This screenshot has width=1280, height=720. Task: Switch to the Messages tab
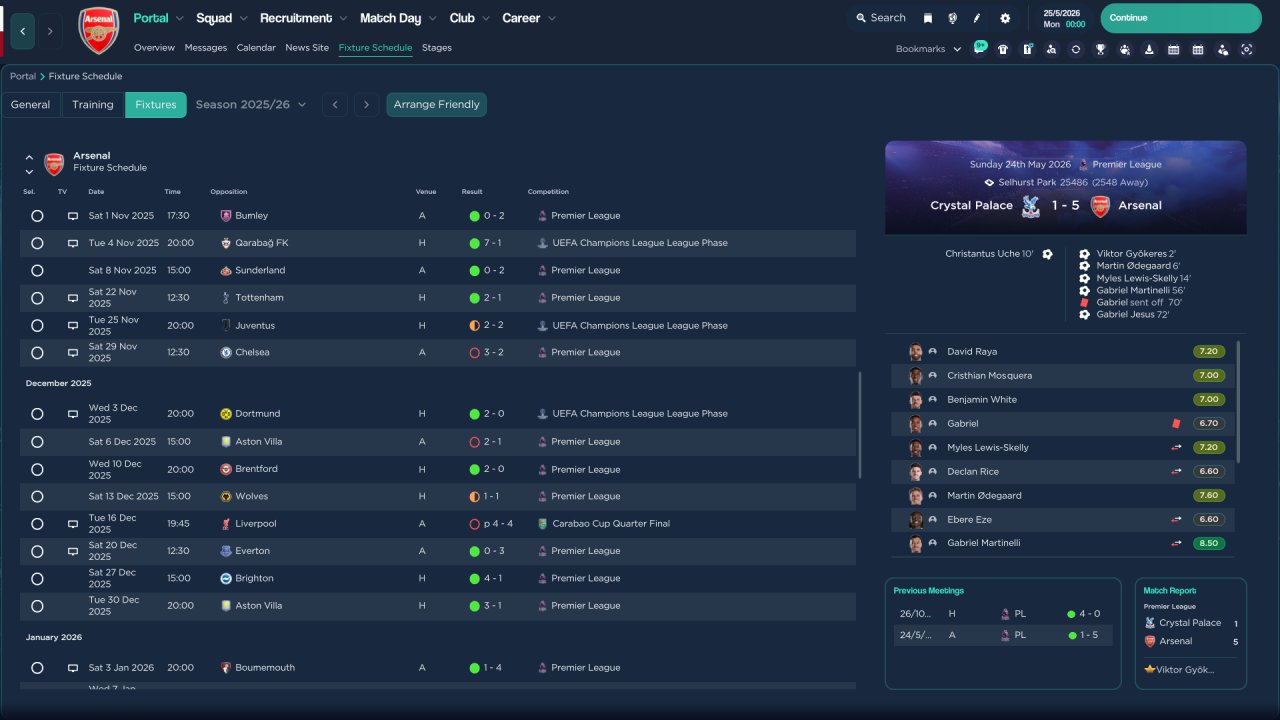tap(206, 48)
